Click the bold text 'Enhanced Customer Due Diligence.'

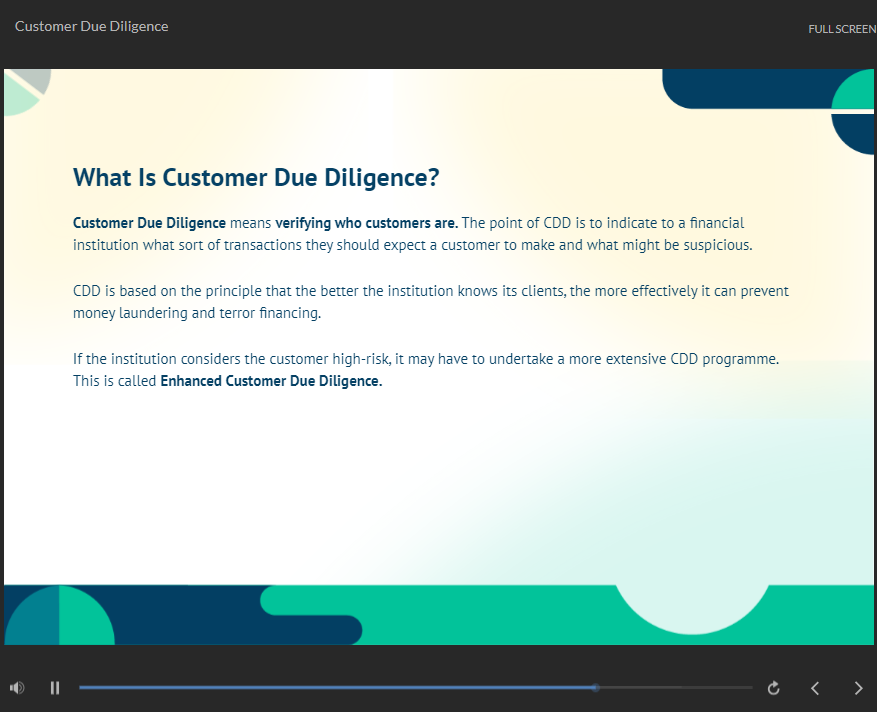(271, 381)
